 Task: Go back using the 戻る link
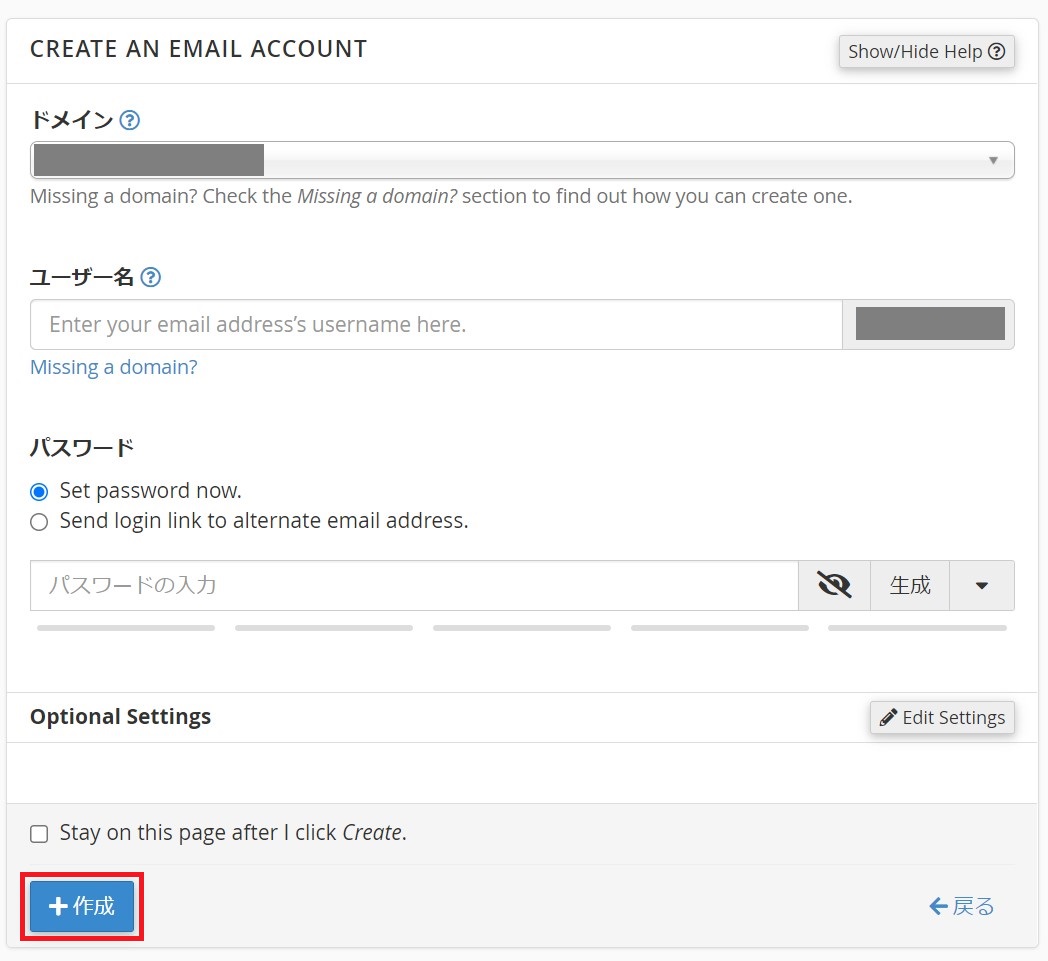(961, 906)
